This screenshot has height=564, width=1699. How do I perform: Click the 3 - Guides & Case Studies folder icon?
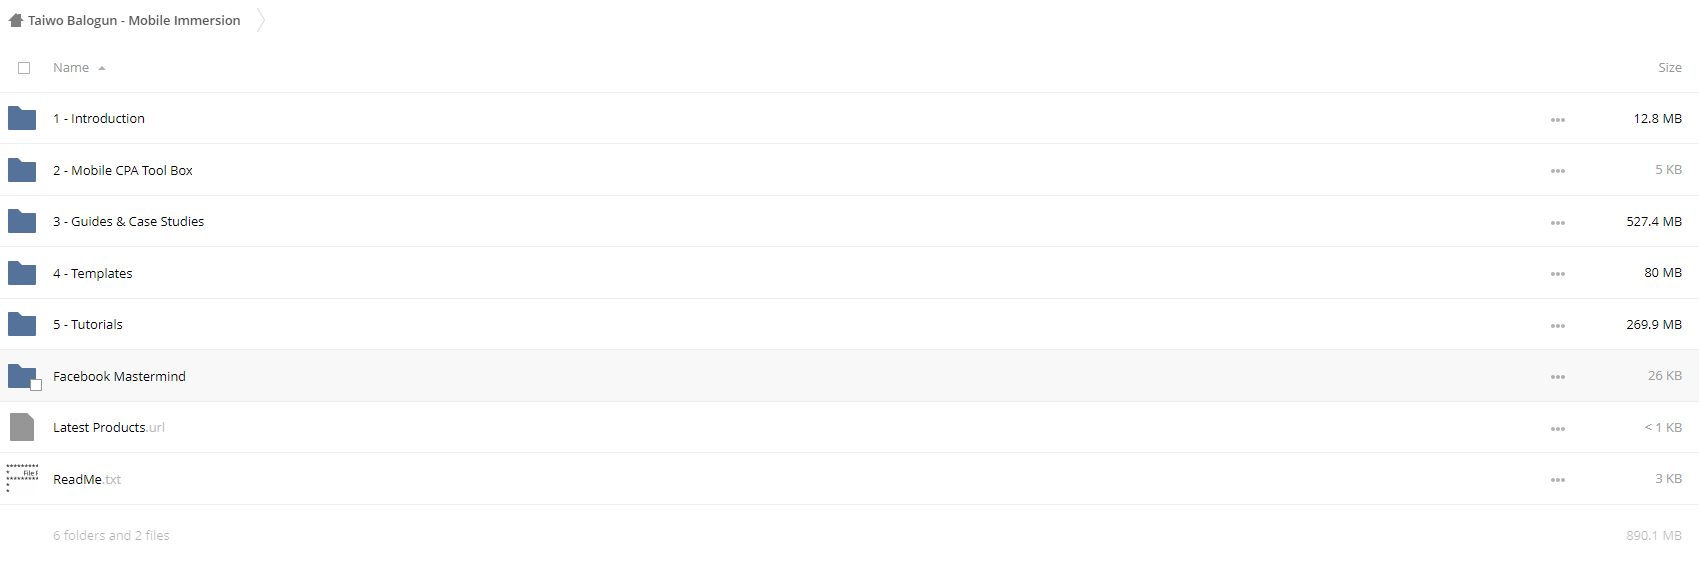22,221
